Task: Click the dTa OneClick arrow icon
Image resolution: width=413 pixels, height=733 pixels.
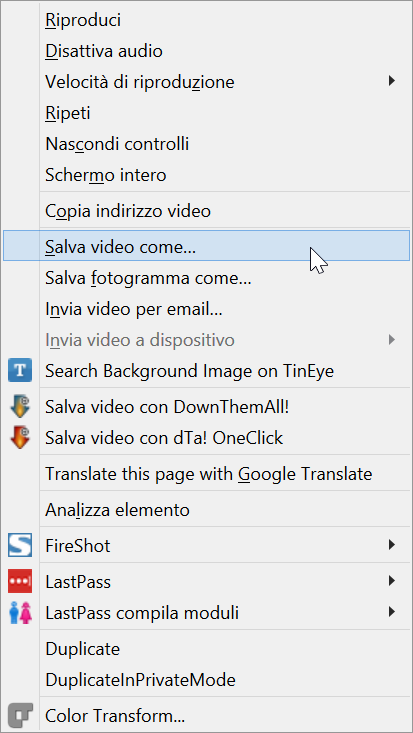Action: point(20,438)
